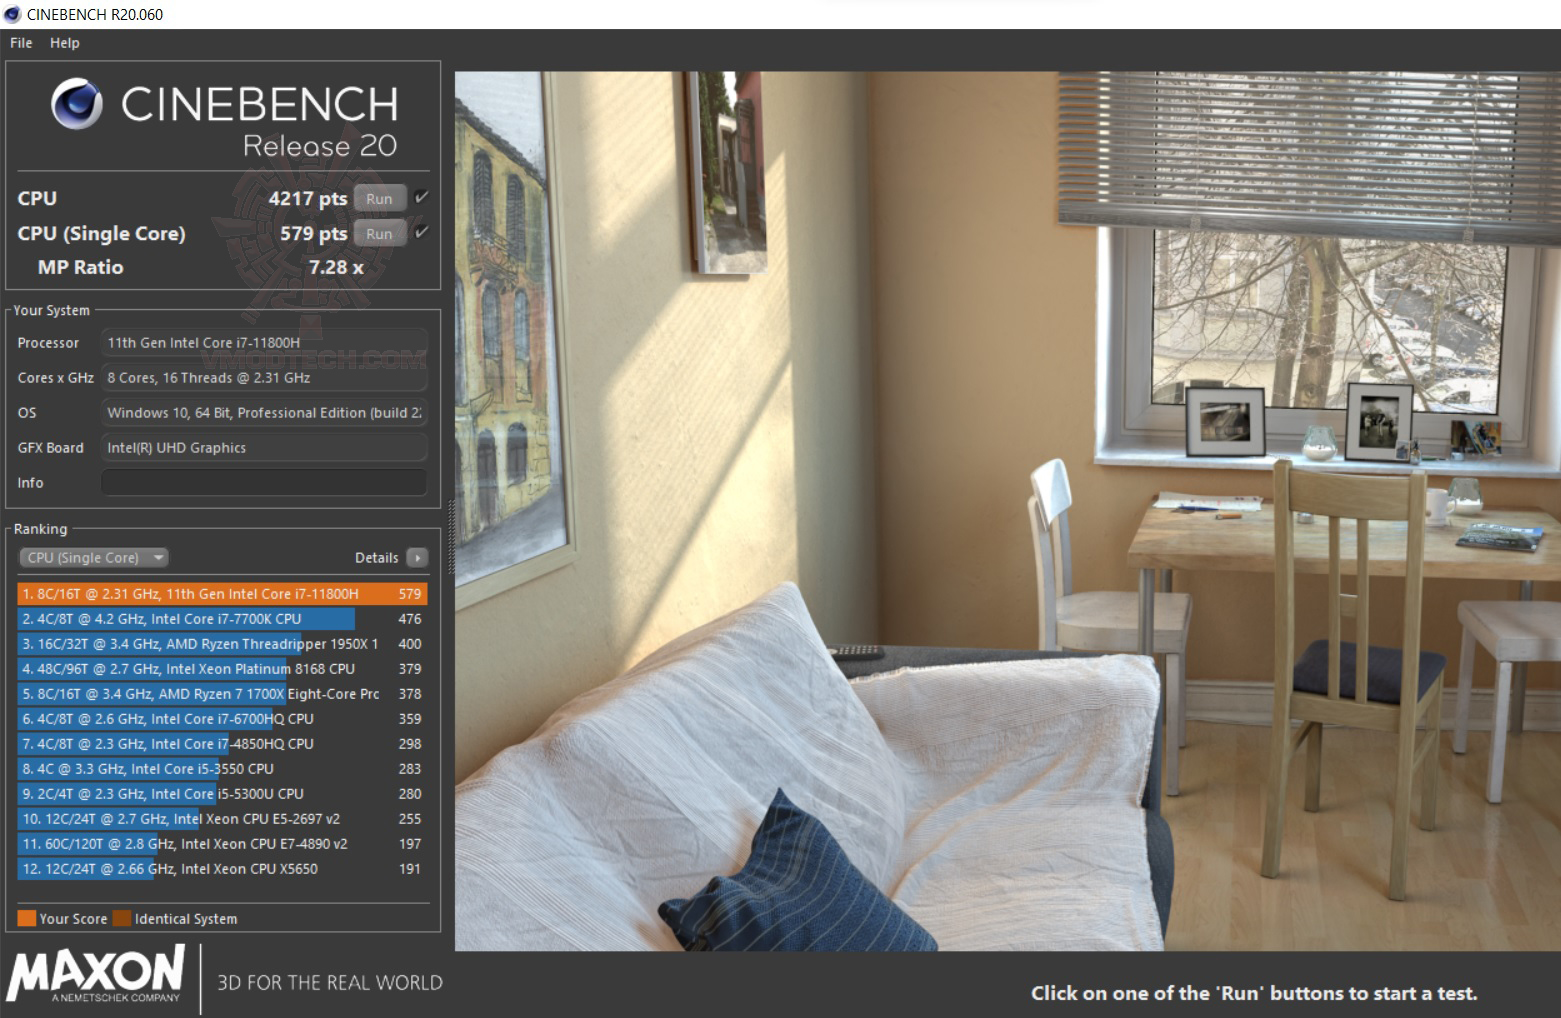The width and height of the screenshot is (1561, 1018).
Task: Click the 4217 pts CPU score
Action: tap(308, 198)
